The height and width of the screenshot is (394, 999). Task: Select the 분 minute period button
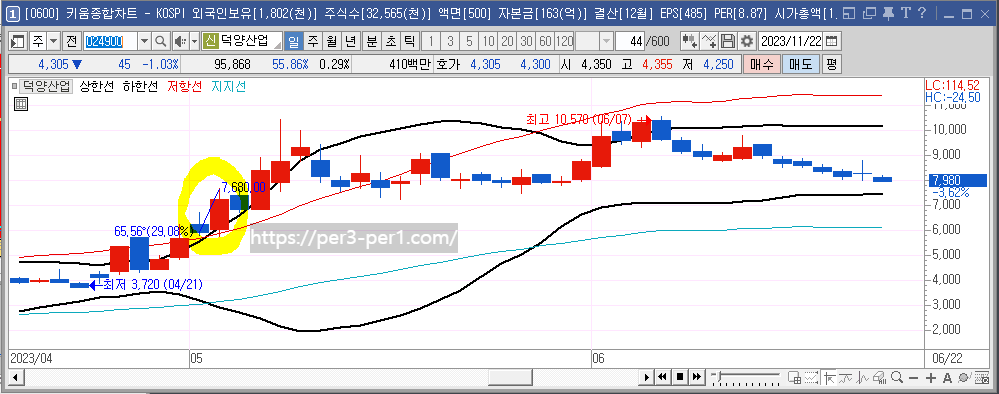click(x=371, y=41)
